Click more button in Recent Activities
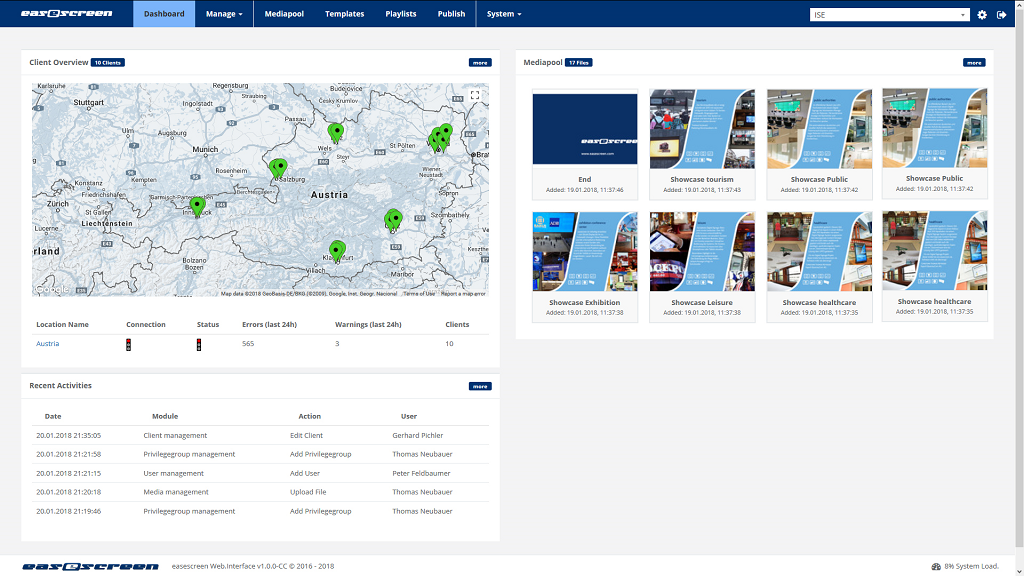Screen dimensions: 1024x576 [480, 386]
